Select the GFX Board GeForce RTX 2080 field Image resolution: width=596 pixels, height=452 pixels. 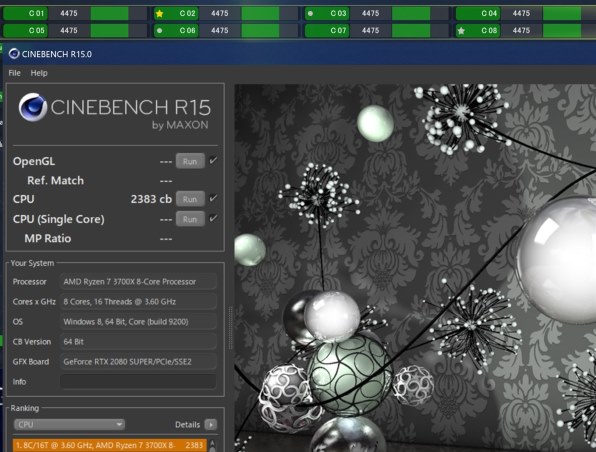[x=138, y=362]
